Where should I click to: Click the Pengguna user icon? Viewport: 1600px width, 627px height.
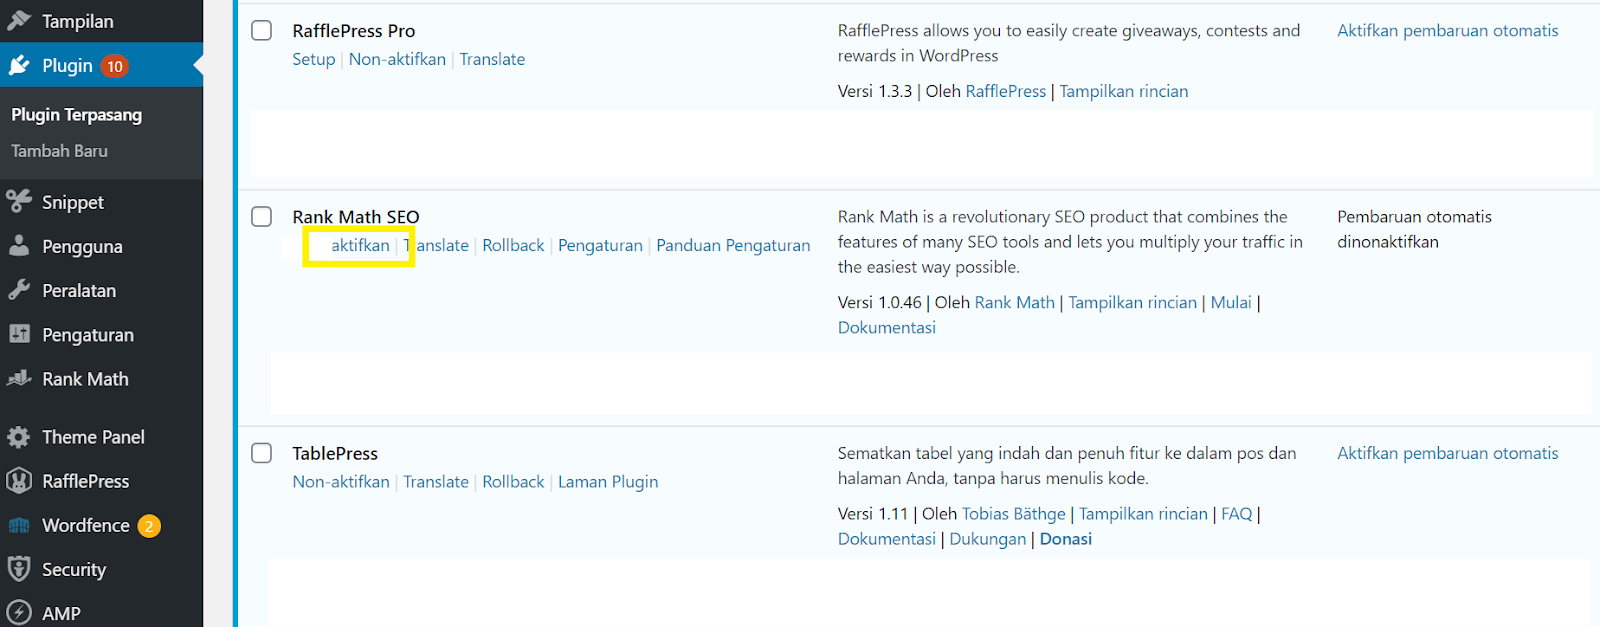[19, 246]
